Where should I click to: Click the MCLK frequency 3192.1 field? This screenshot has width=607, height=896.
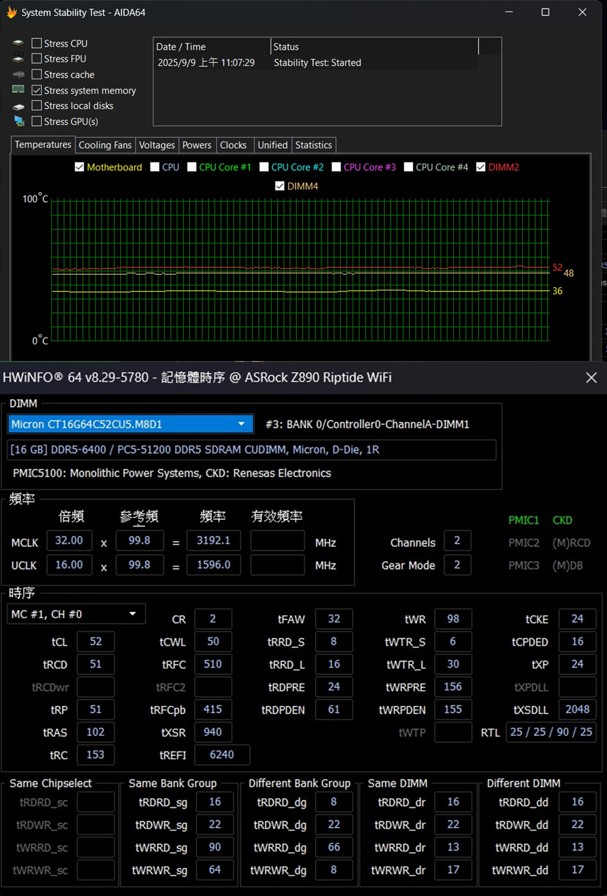tap(213, 541)
